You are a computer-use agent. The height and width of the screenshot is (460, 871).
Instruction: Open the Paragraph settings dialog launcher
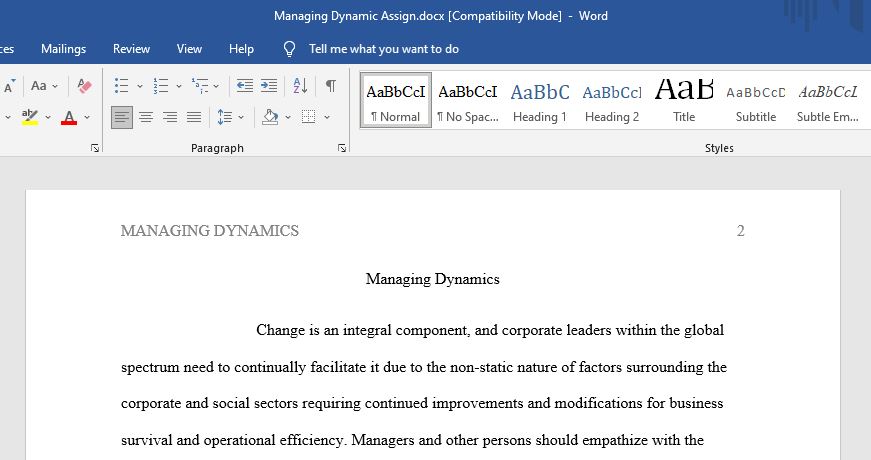tap(342, 148)
